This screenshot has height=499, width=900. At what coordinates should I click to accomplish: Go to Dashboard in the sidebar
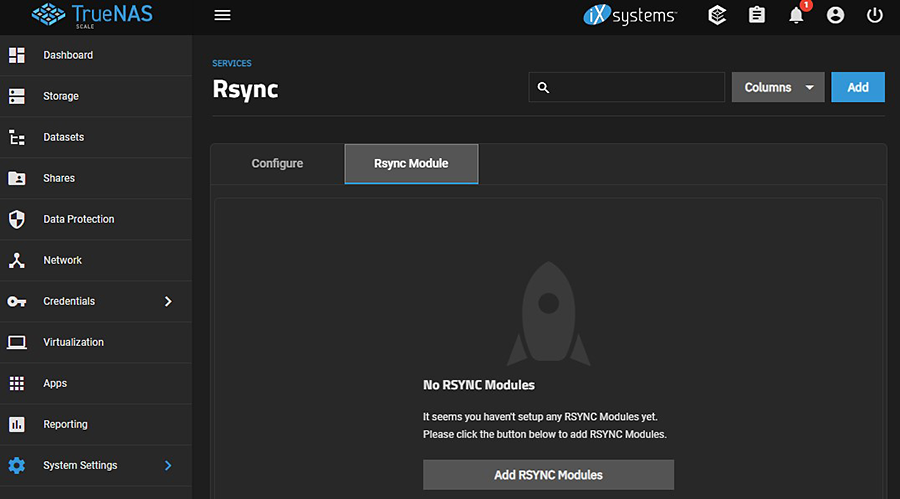[96, 55]
